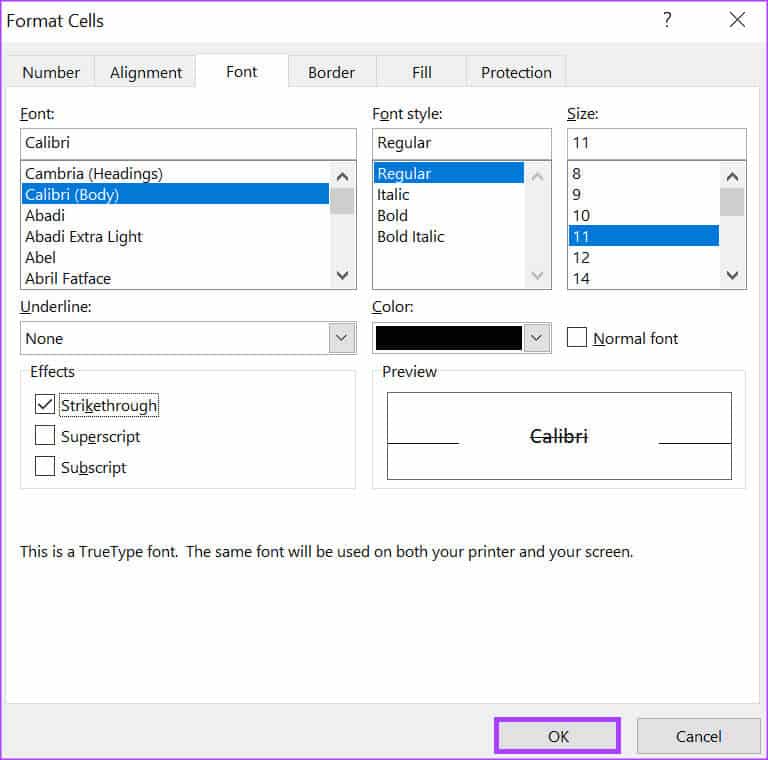Click into the Font name text field
Viewport: 768px width, 760px height.
pyautogui.click(x=188, y=143)
